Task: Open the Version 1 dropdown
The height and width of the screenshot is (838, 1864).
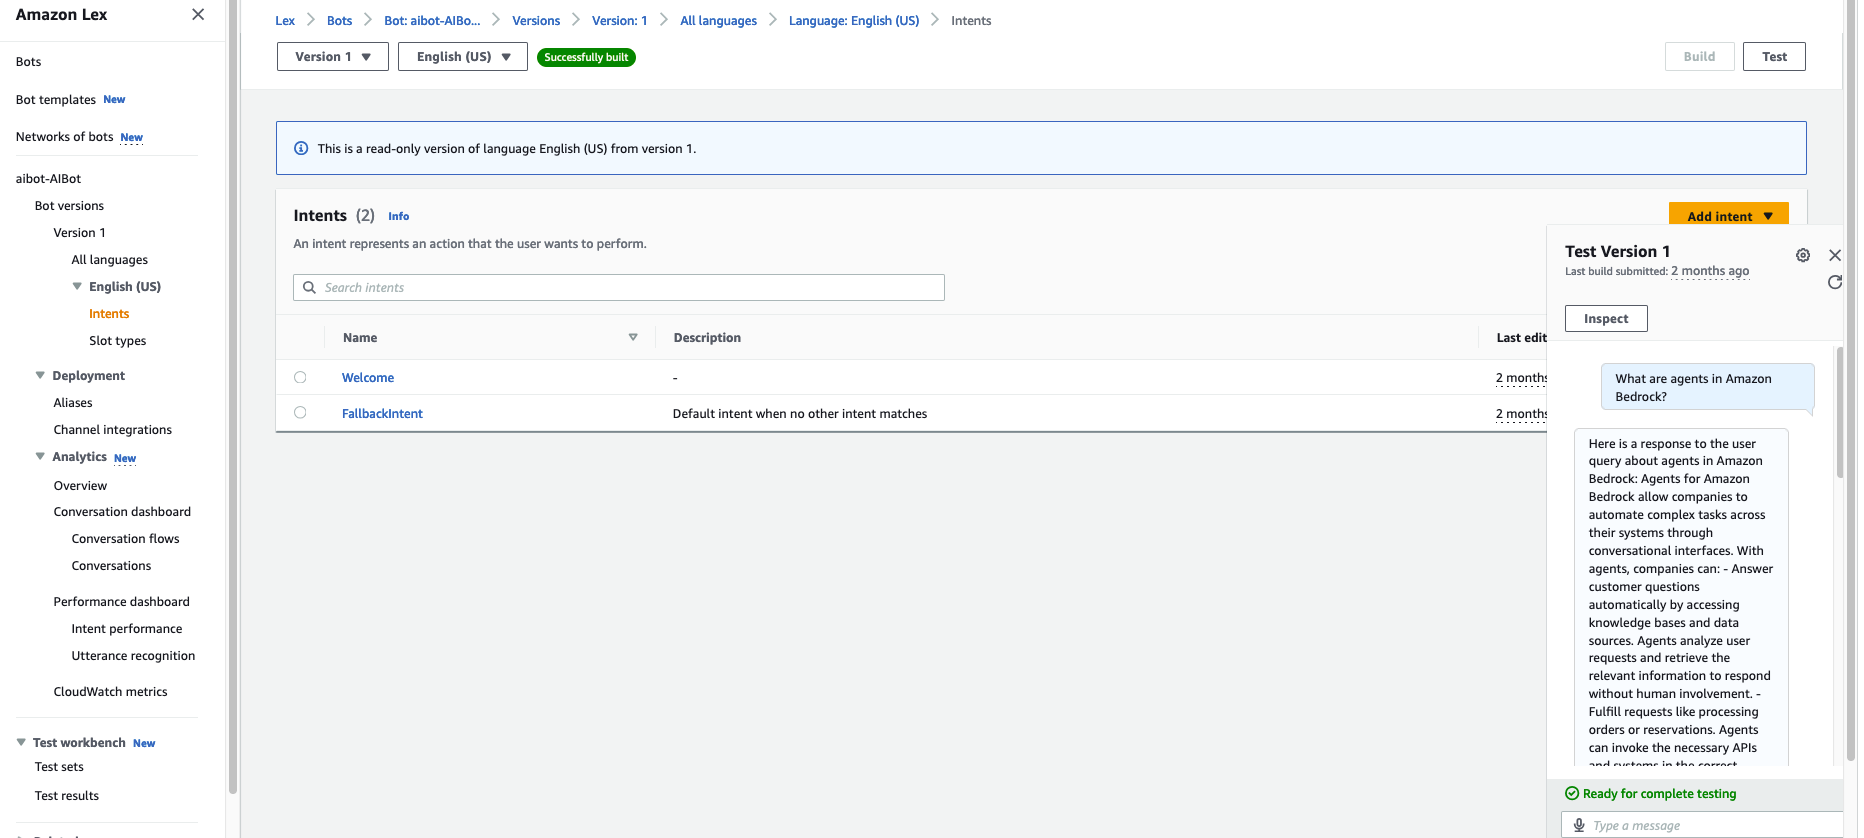Action: [x=332, y=57]
